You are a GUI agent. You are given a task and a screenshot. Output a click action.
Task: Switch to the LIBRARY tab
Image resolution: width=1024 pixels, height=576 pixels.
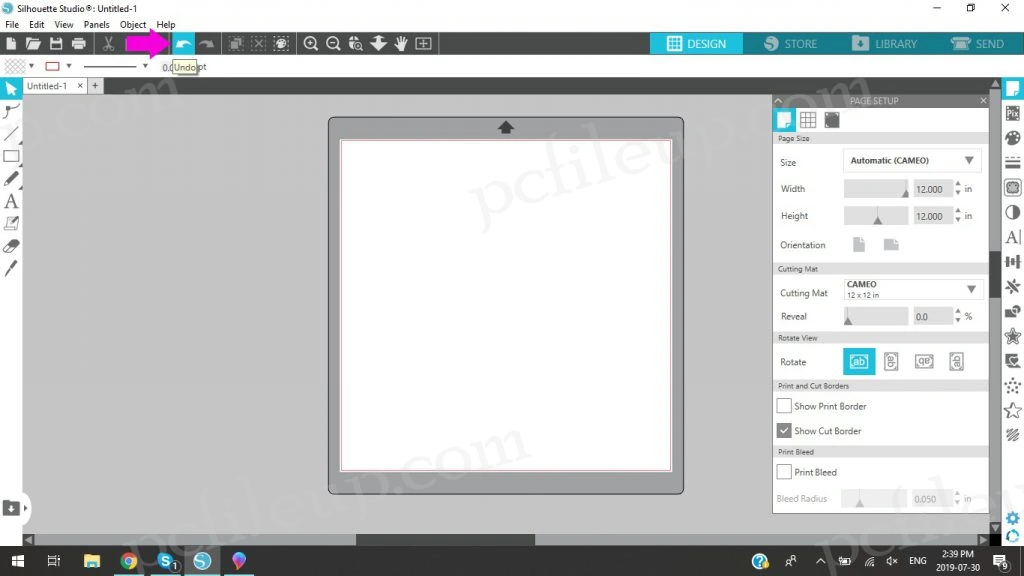(884, 44)
